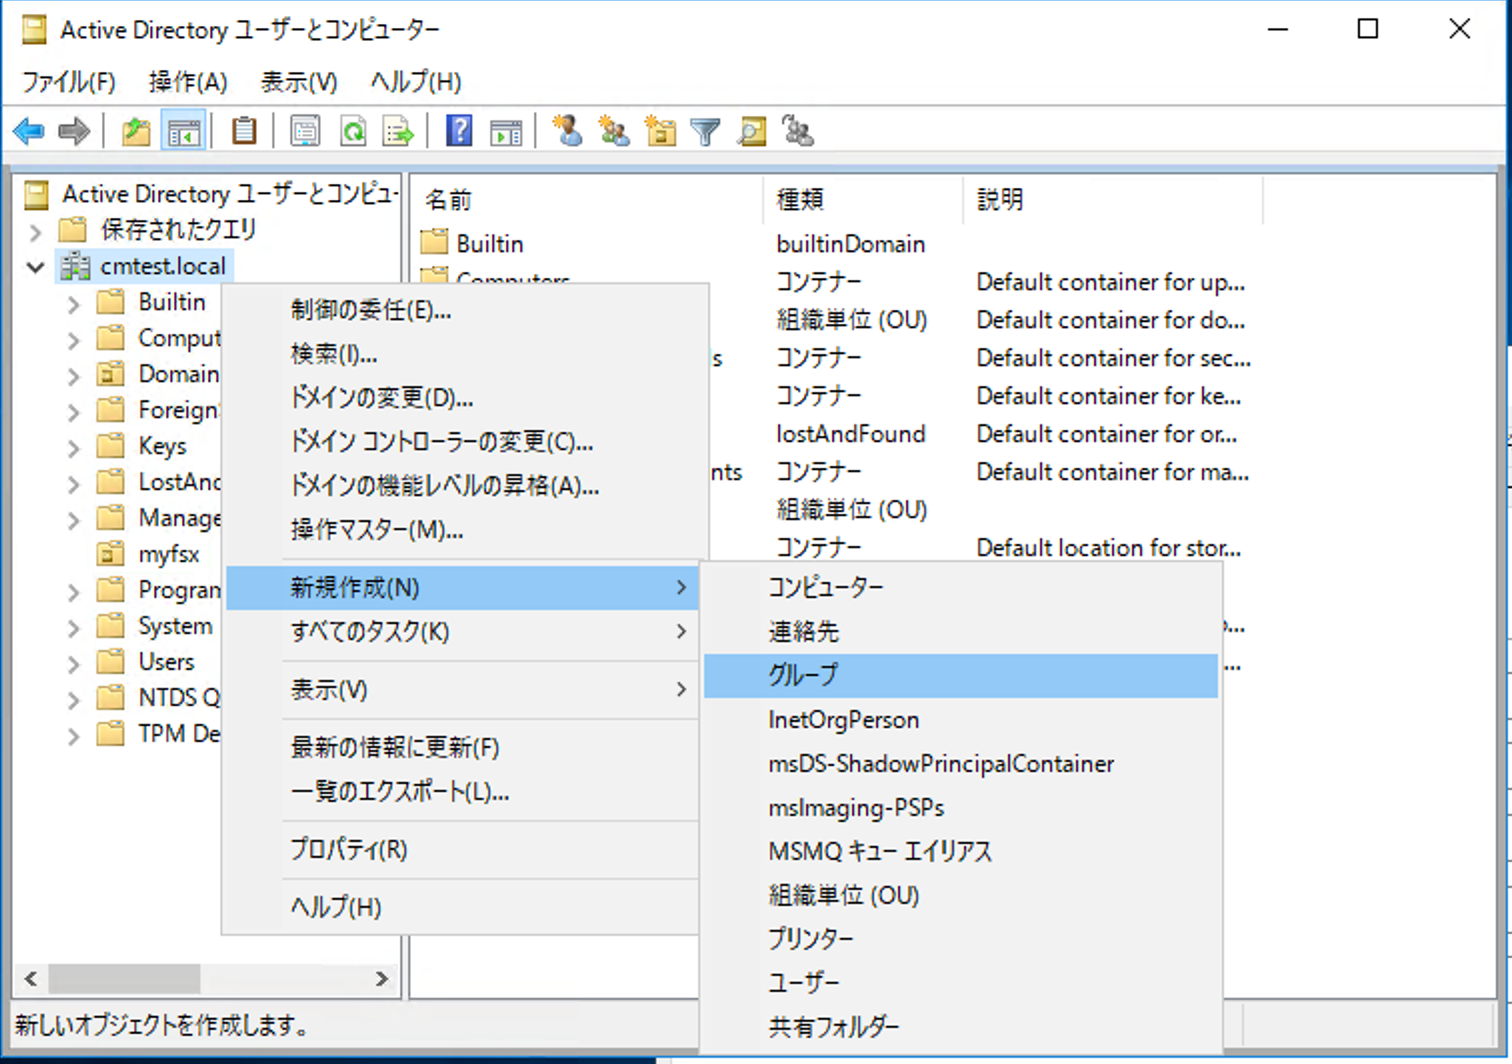Open the 操作(A) menu
The height and width of the screenshot is (1064, 1512).
tap(188, 82)
